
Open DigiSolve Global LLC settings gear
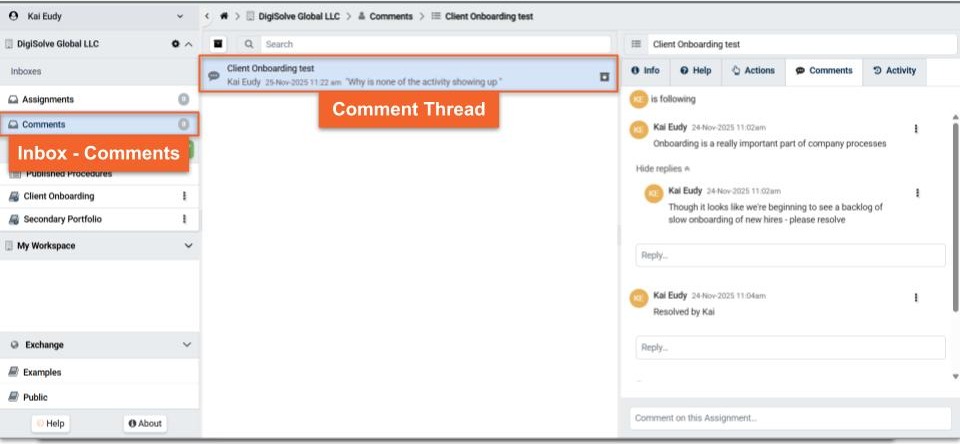[x=176, y=44]
